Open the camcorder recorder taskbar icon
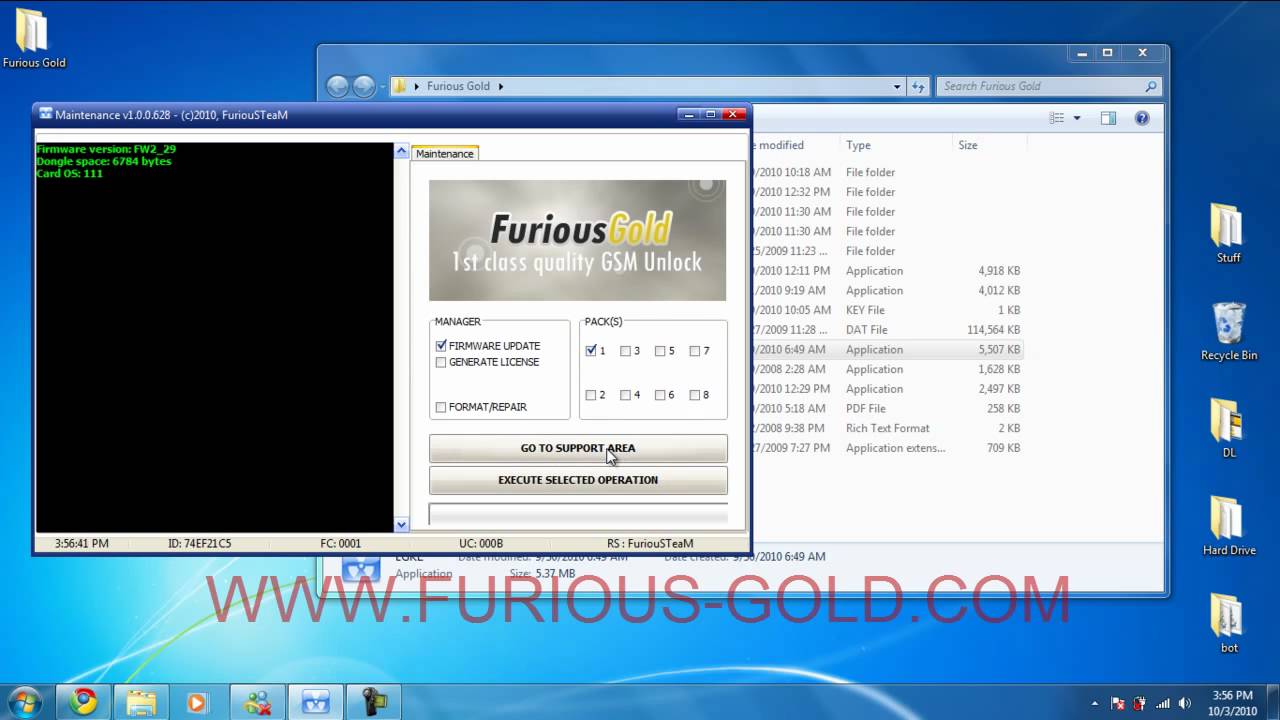 374,702
